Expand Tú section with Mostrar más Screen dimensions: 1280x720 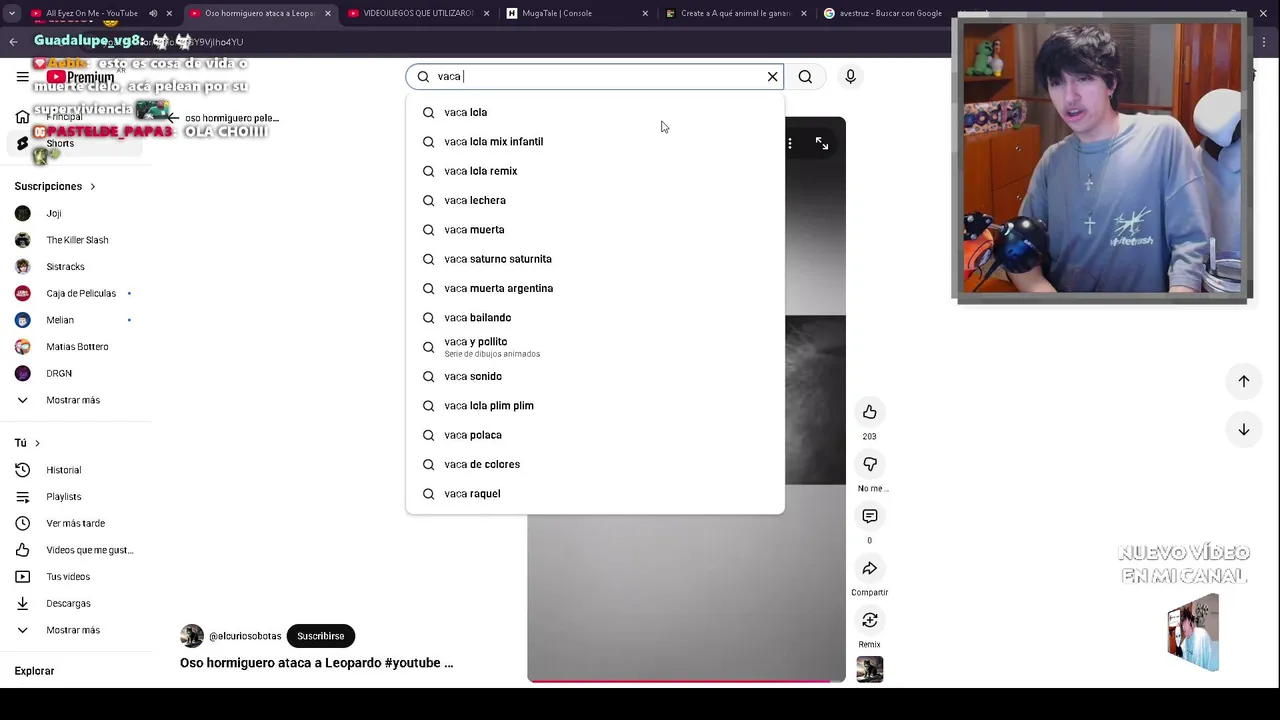(72, 630)
